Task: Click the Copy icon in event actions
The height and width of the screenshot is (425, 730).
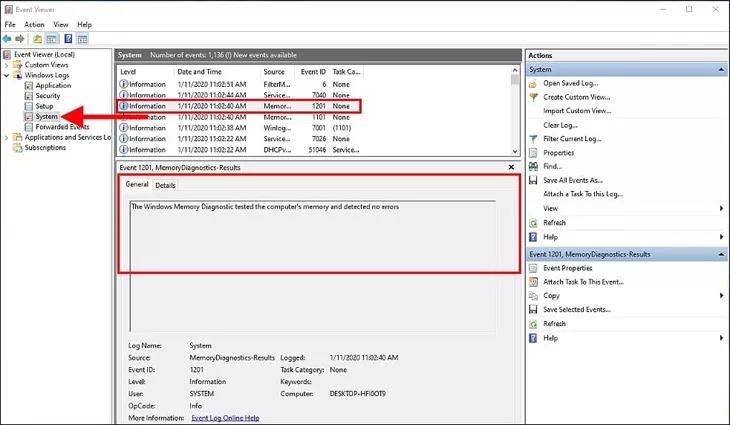Action: pos(534,296)
